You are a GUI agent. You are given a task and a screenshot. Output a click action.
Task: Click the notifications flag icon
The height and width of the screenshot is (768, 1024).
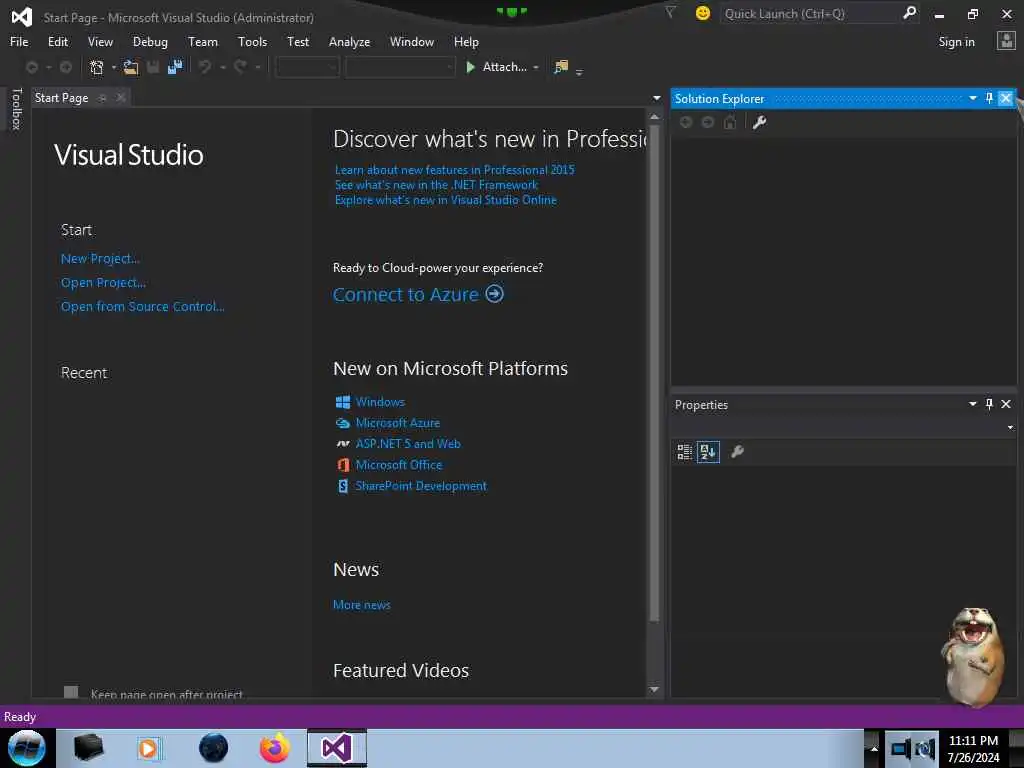[670, 12]
